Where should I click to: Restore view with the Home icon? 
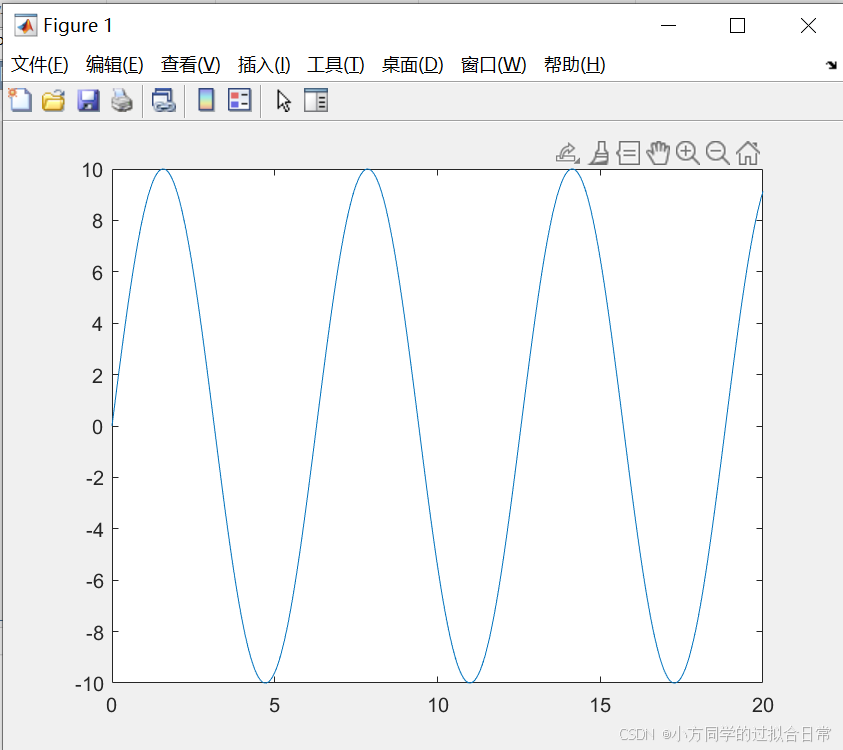click(747, 152)
